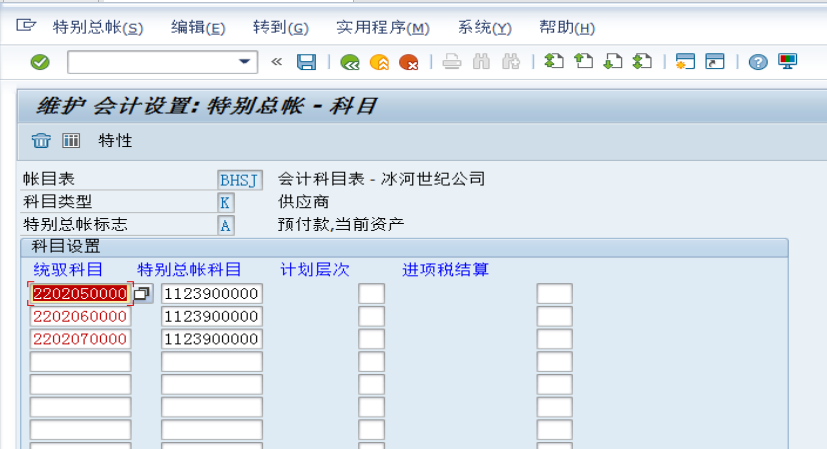The height and width of the screenshot is (449, 827).
Task: Click input tax clearing field in 2202070000 row
Action: [x=554, y=339]
